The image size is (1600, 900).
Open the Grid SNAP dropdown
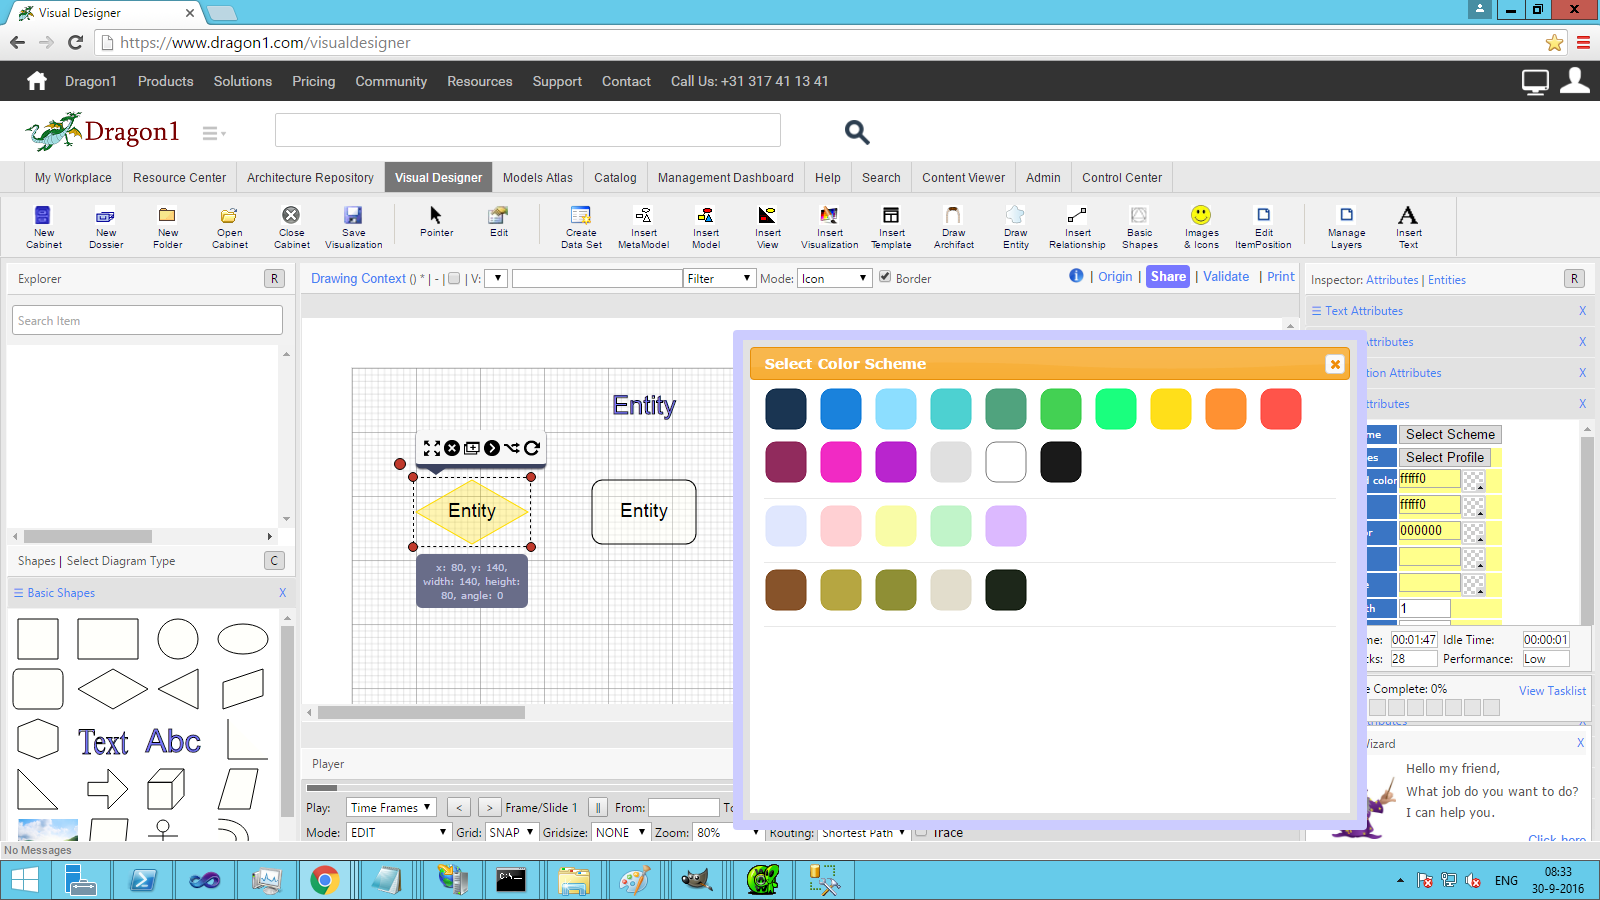tap(511, 832)
